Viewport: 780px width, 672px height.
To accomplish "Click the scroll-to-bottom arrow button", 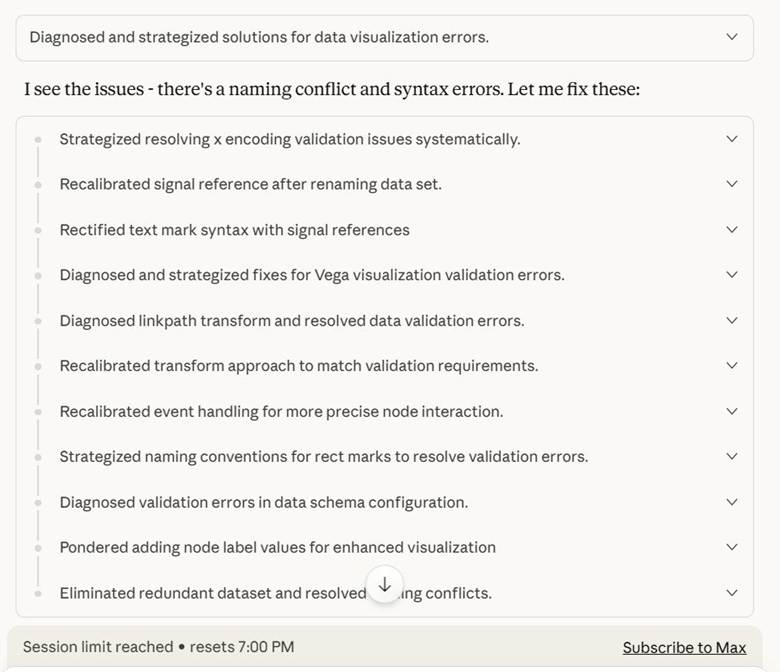I will click(x=385, y=585).
